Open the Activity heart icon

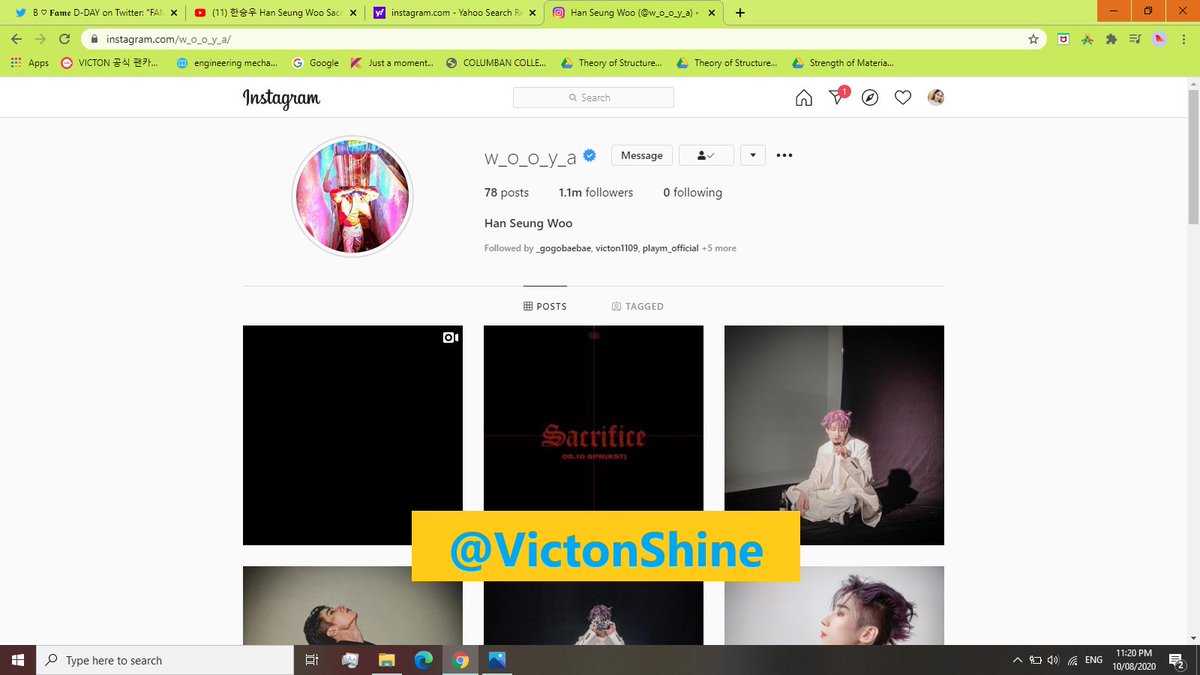tap(902, 97)
